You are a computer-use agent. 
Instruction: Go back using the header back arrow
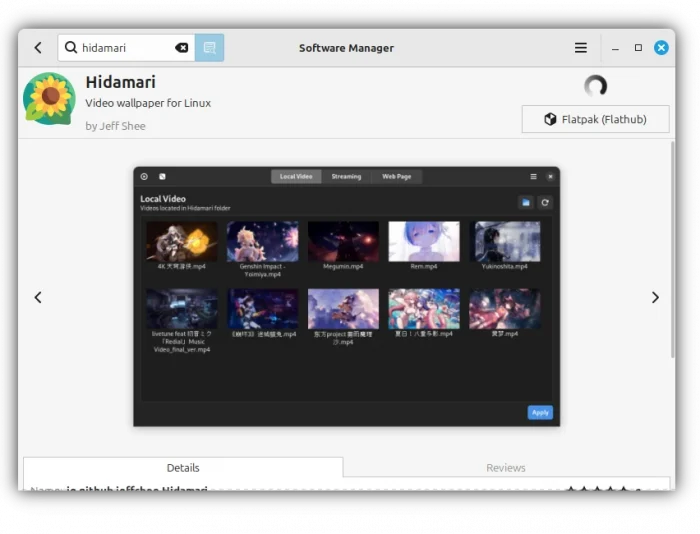38,48
